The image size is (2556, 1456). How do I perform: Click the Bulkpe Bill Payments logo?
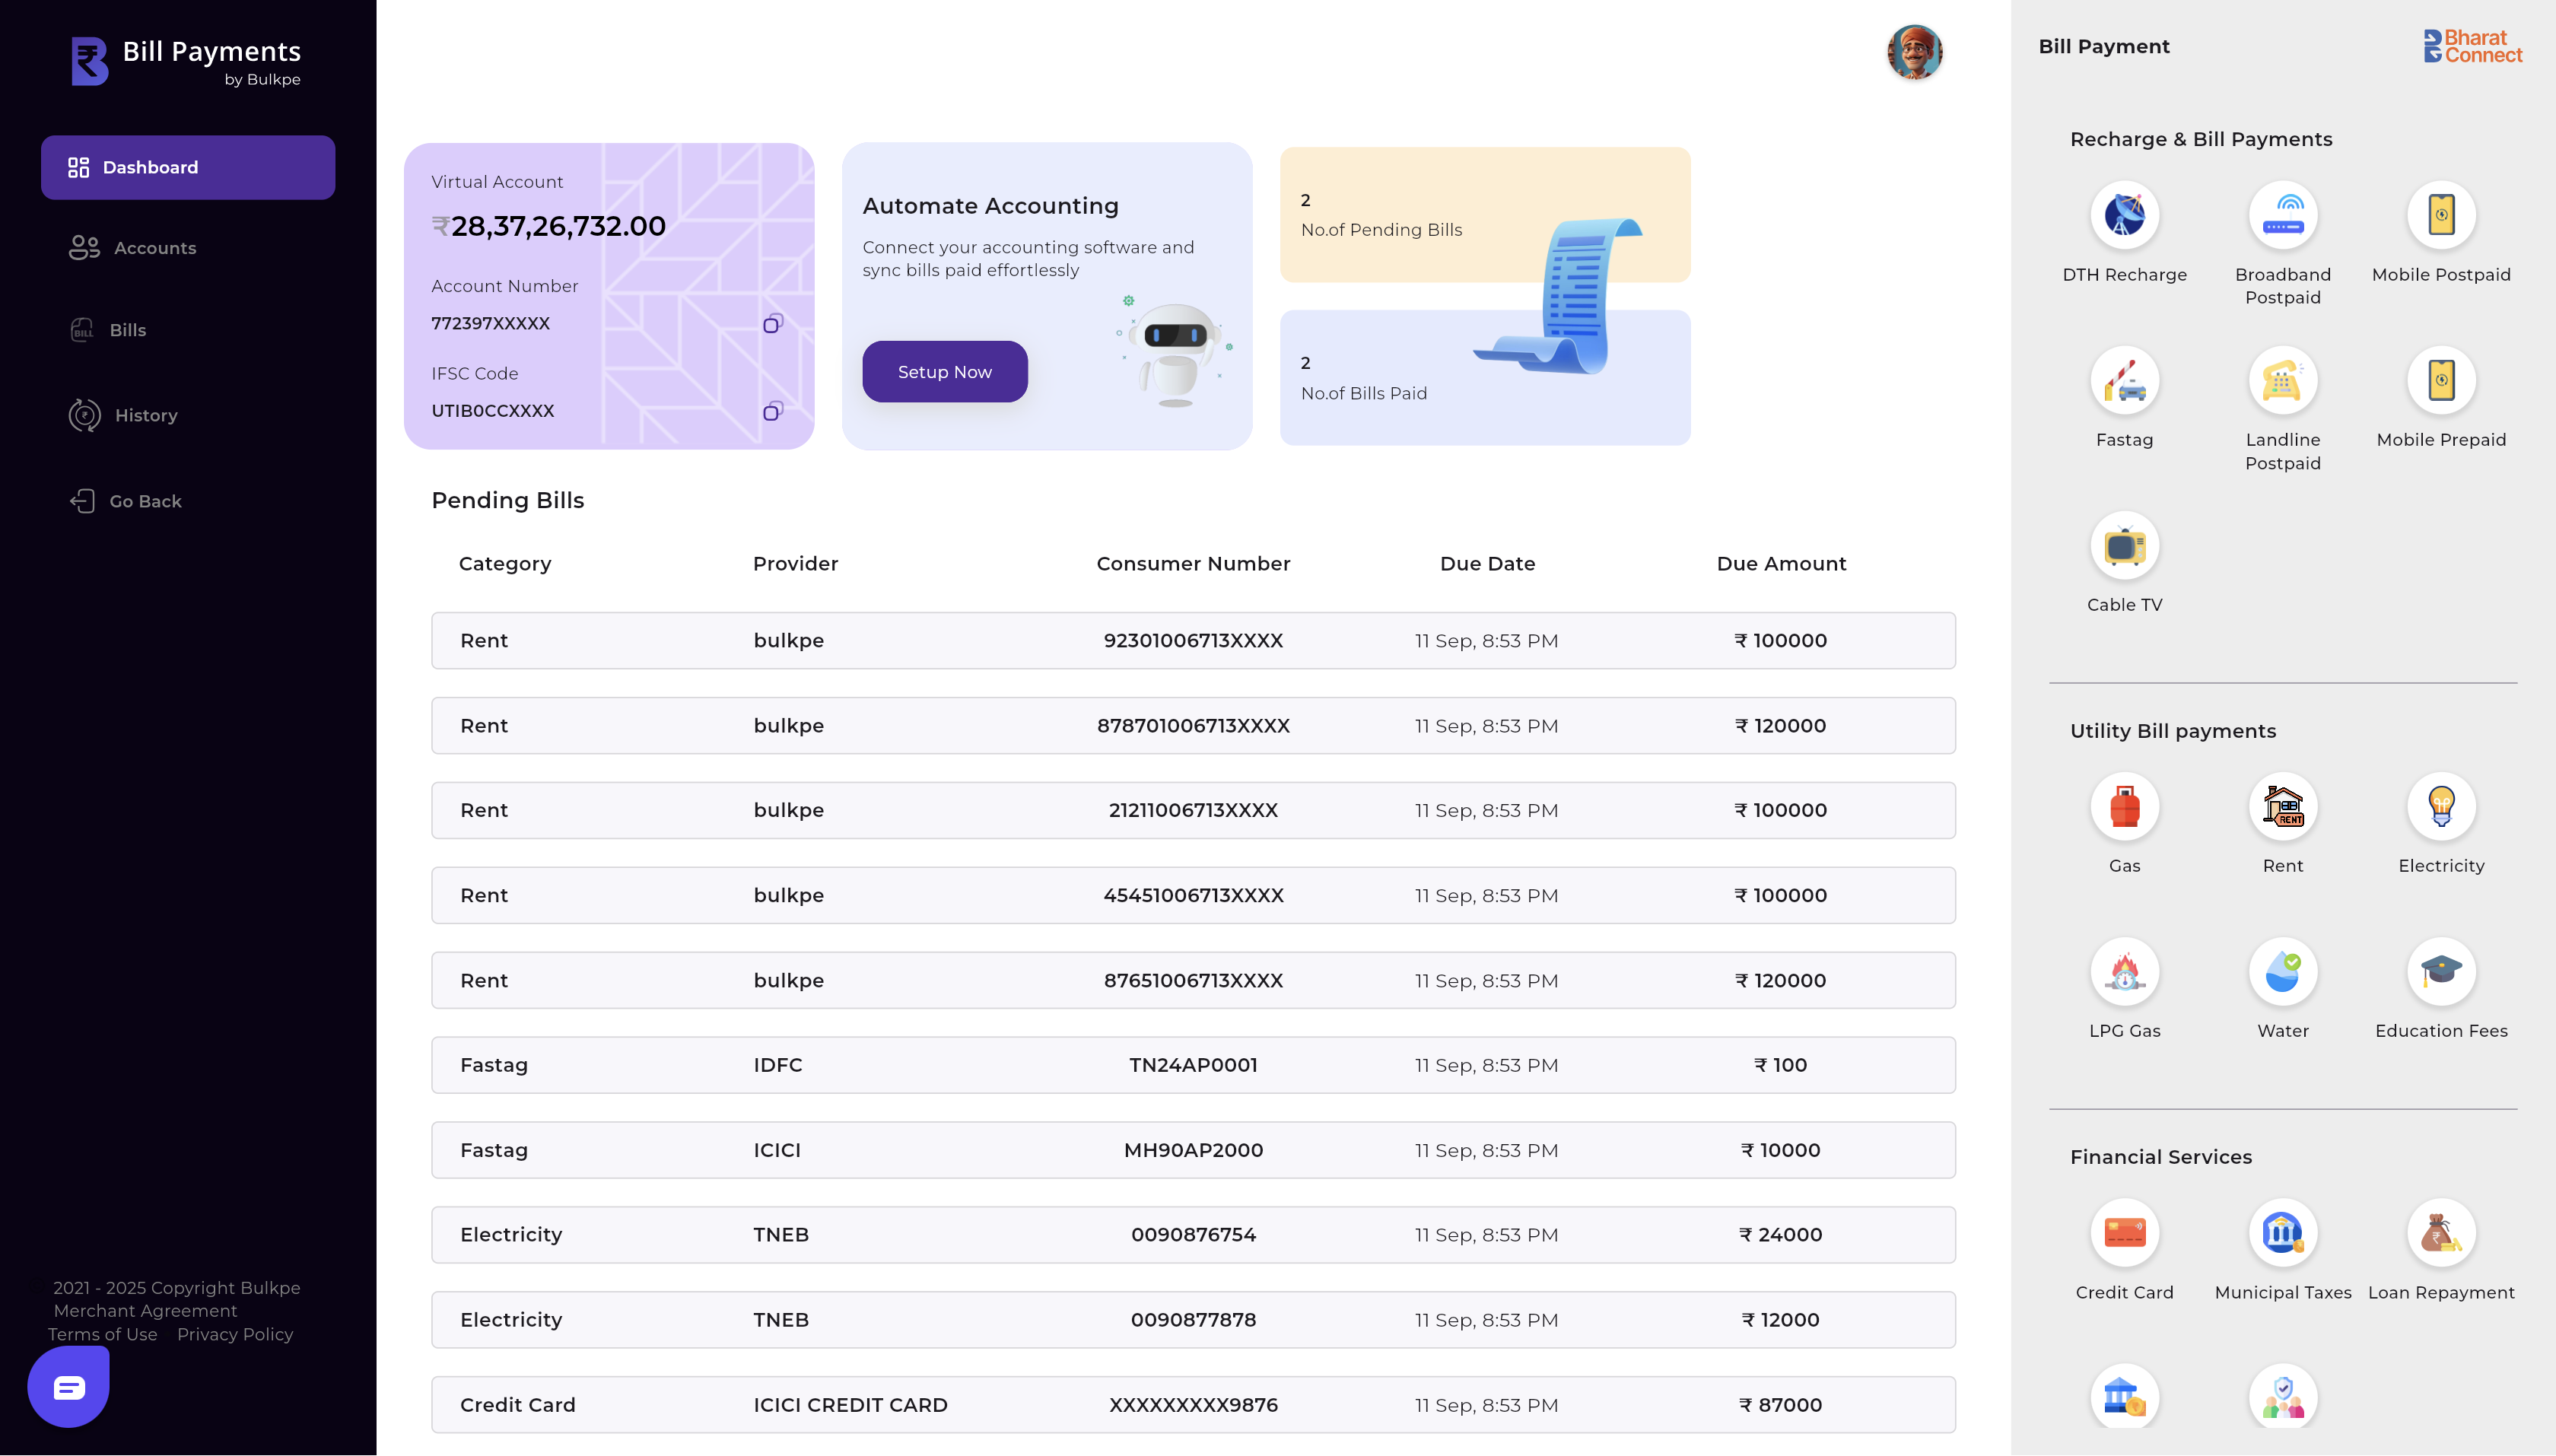pyautogui.click(x=186, y=61)
